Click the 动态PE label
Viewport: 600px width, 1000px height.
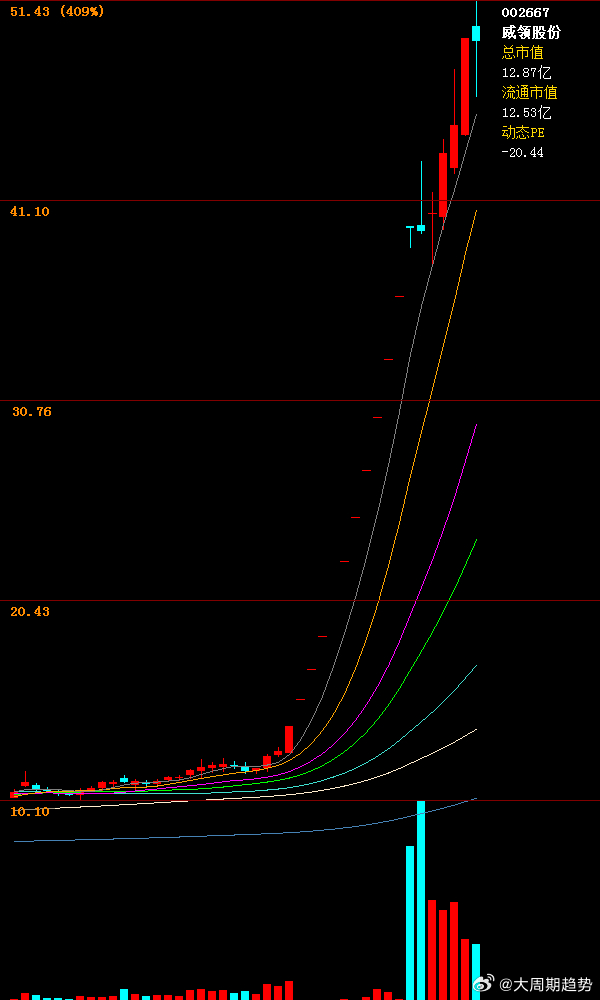[x=523, y=133]
